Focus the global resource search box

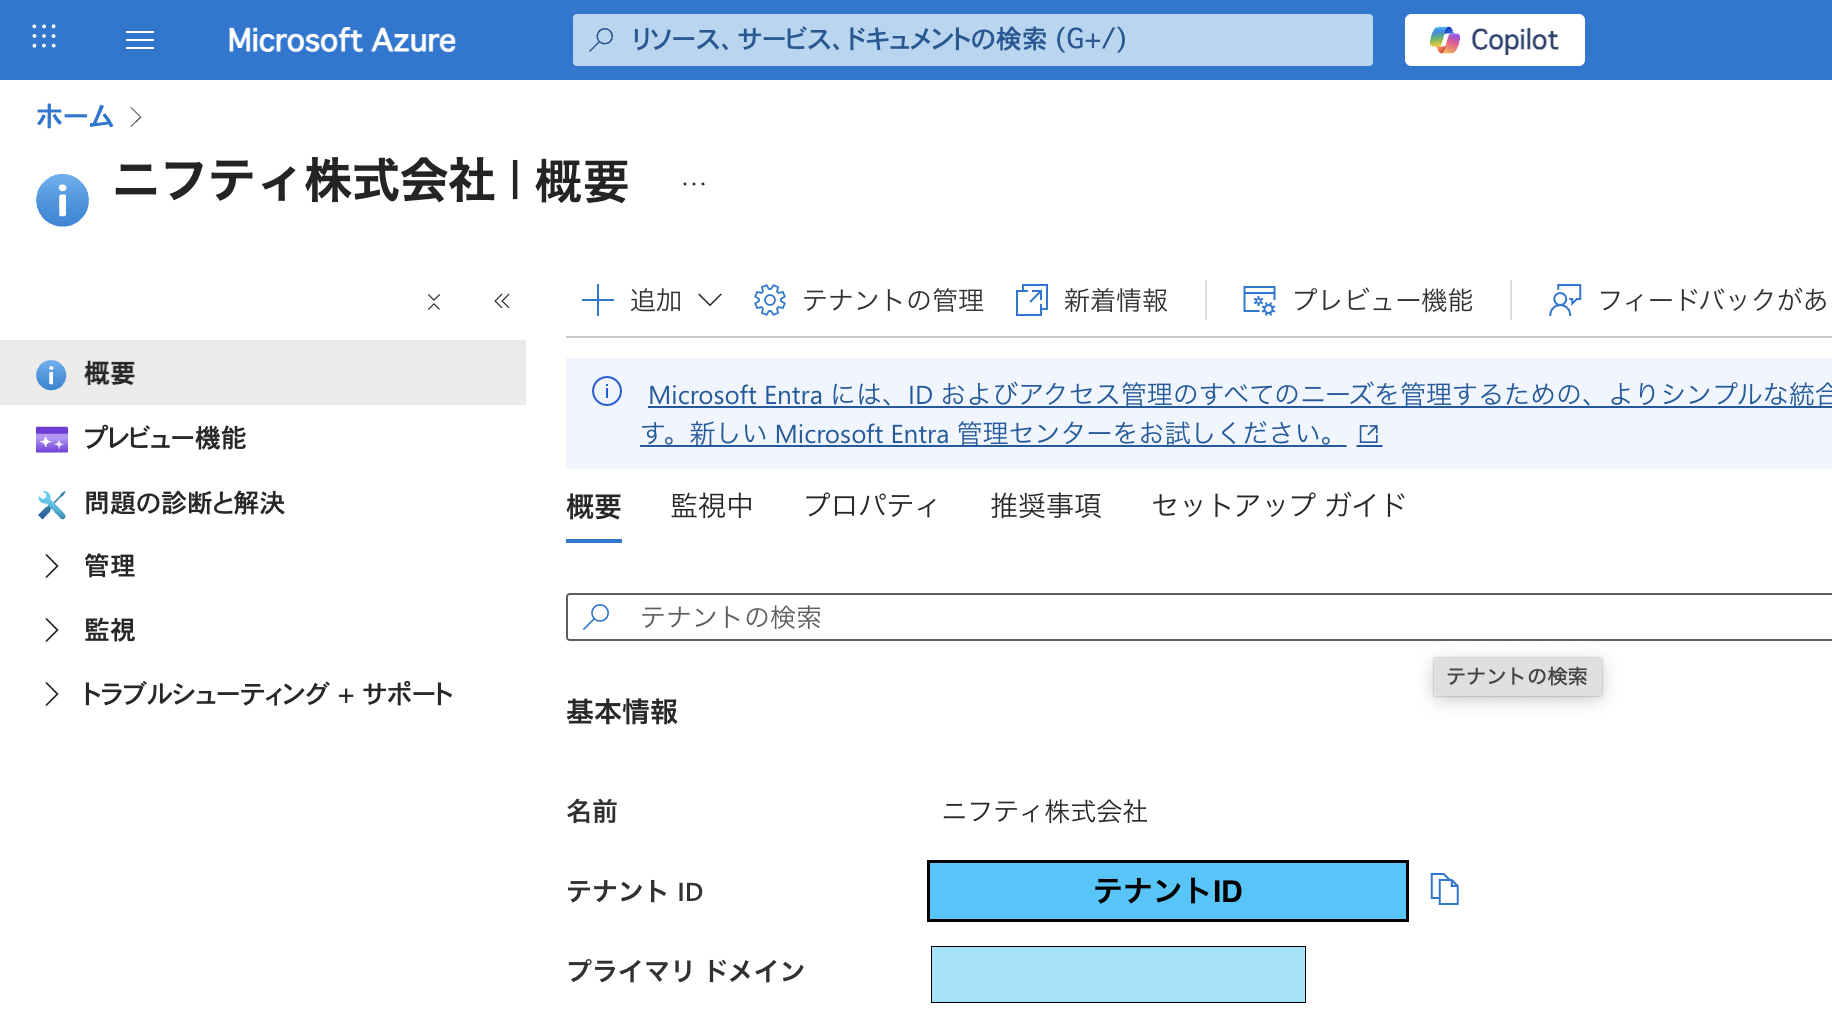(x=972, y=40)
